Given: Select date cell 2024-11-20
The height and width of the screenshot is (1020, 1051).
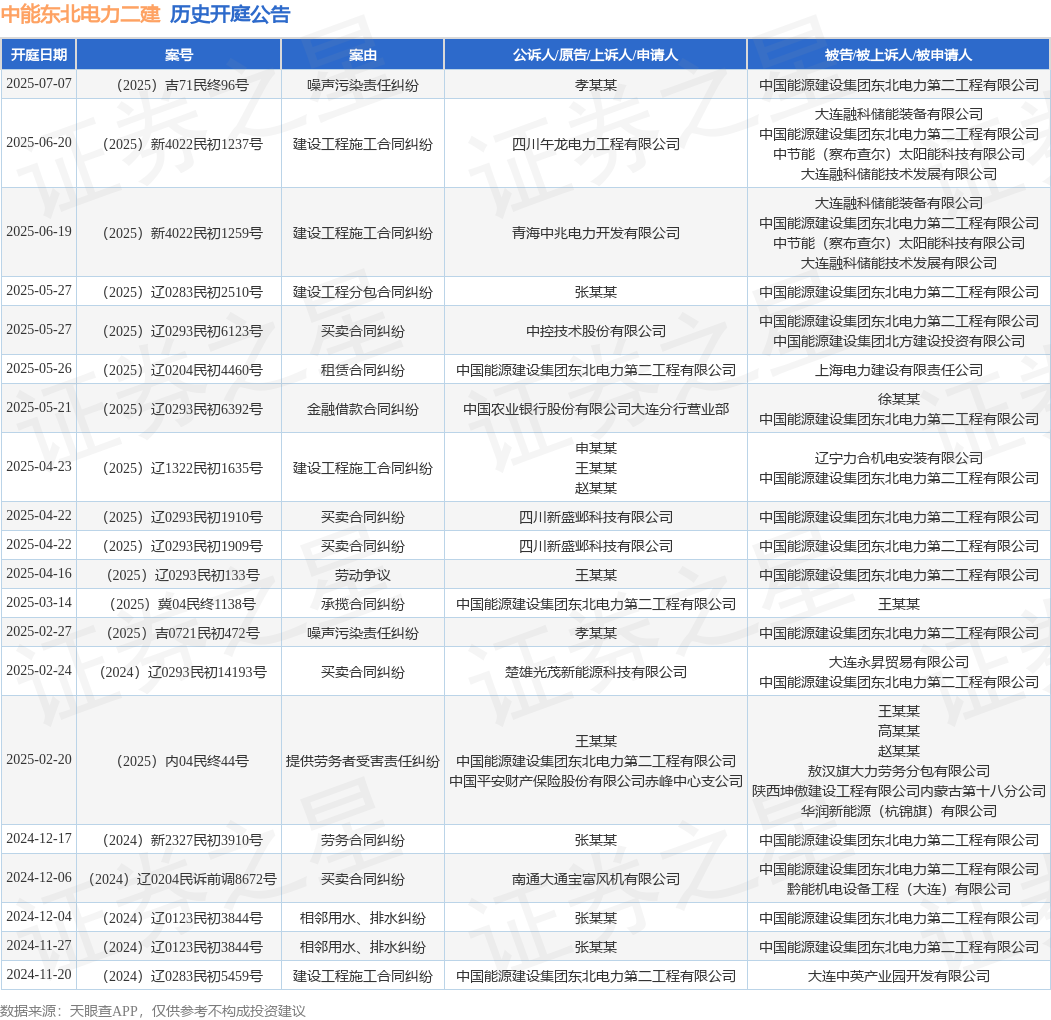Looking at the screenshot, I should [x=39, y=974].
